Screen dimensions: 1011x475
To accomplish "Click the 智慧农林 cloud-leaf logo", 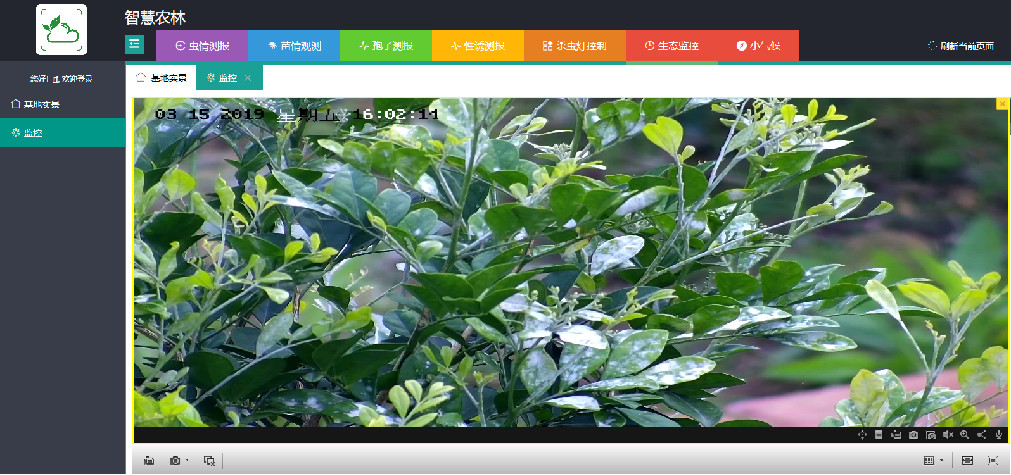I will (61, 30).
